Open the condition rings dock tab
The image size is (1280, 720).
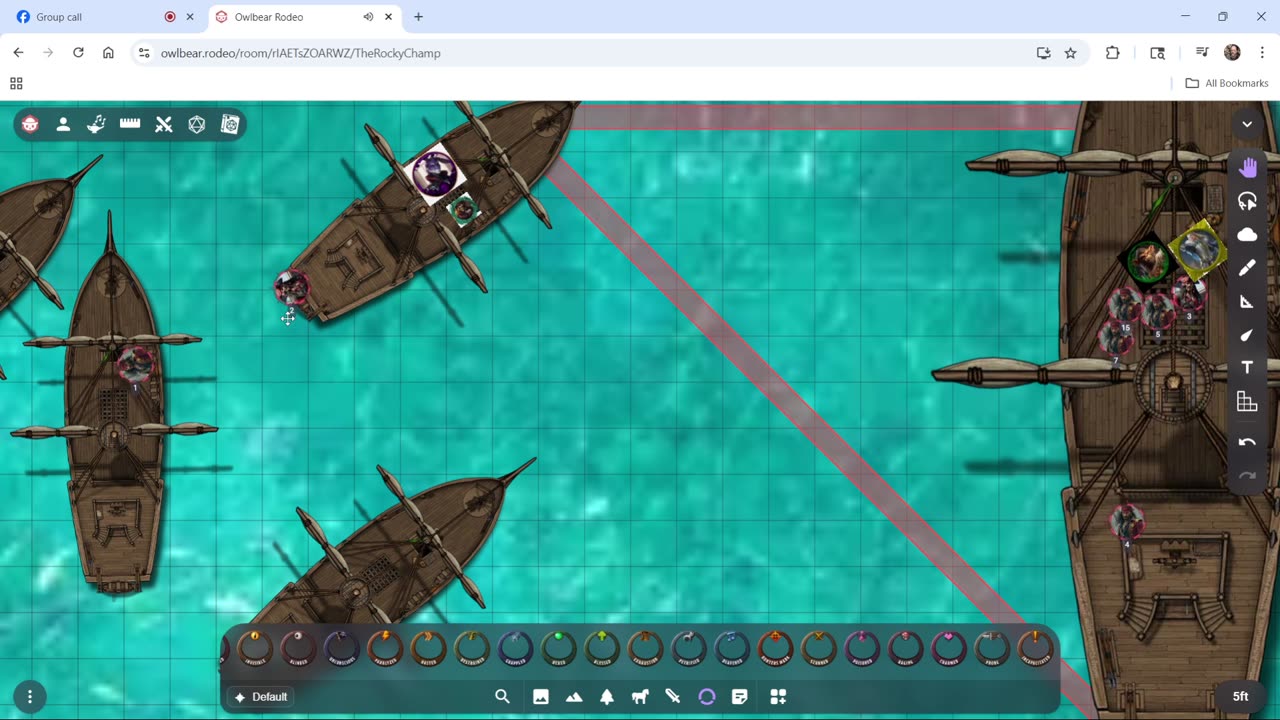[707, 697]
